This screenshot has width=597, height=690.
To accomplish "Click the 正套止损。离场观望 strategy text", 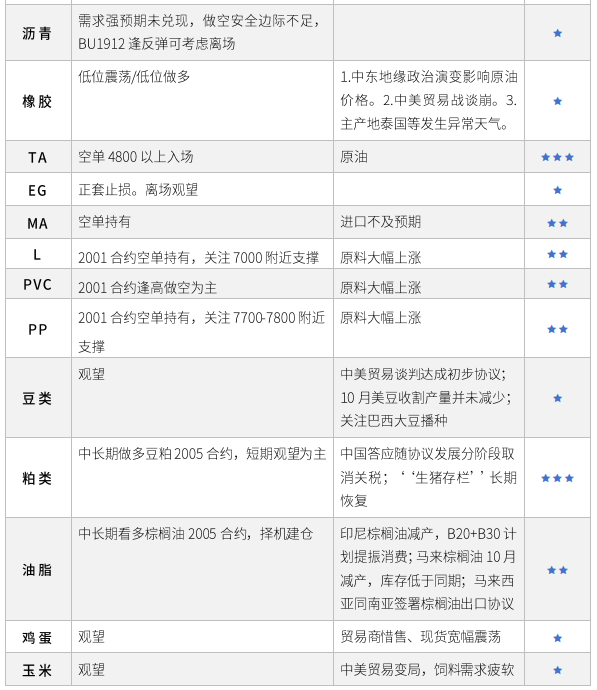I will click(x=138, y=190).
